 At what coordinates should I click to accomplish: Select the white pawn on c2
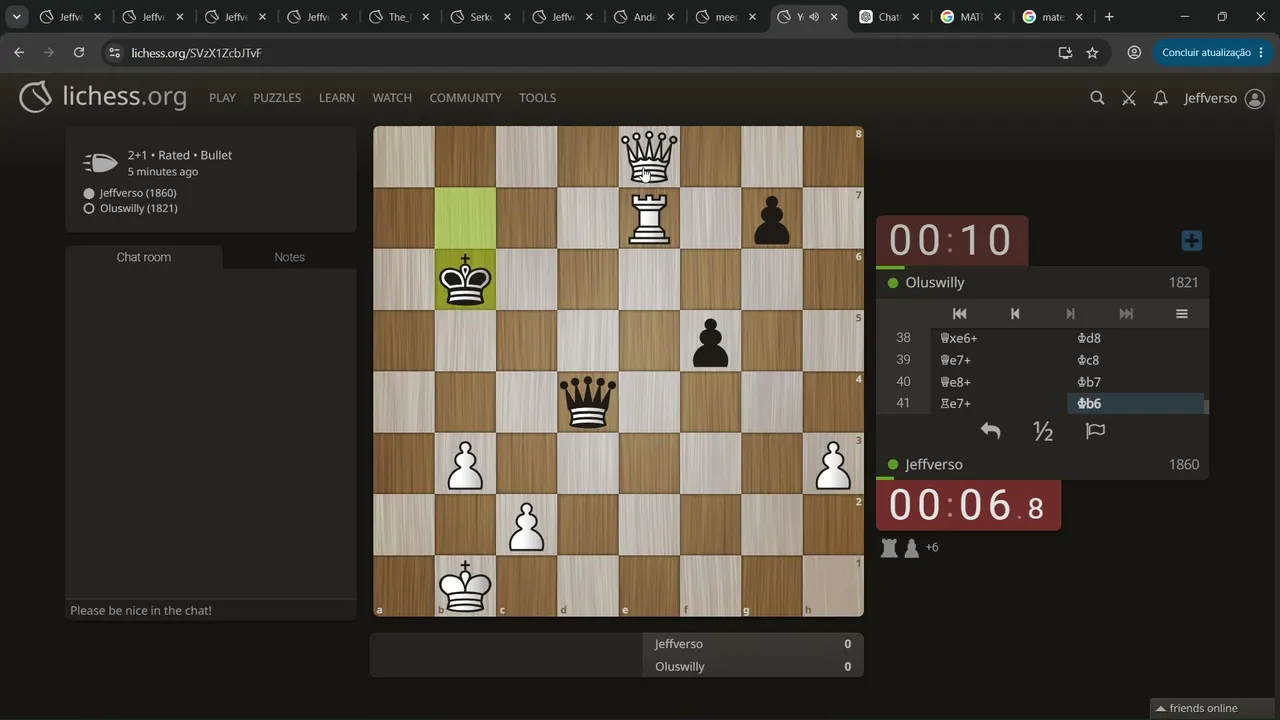click(x=527, y=525)
